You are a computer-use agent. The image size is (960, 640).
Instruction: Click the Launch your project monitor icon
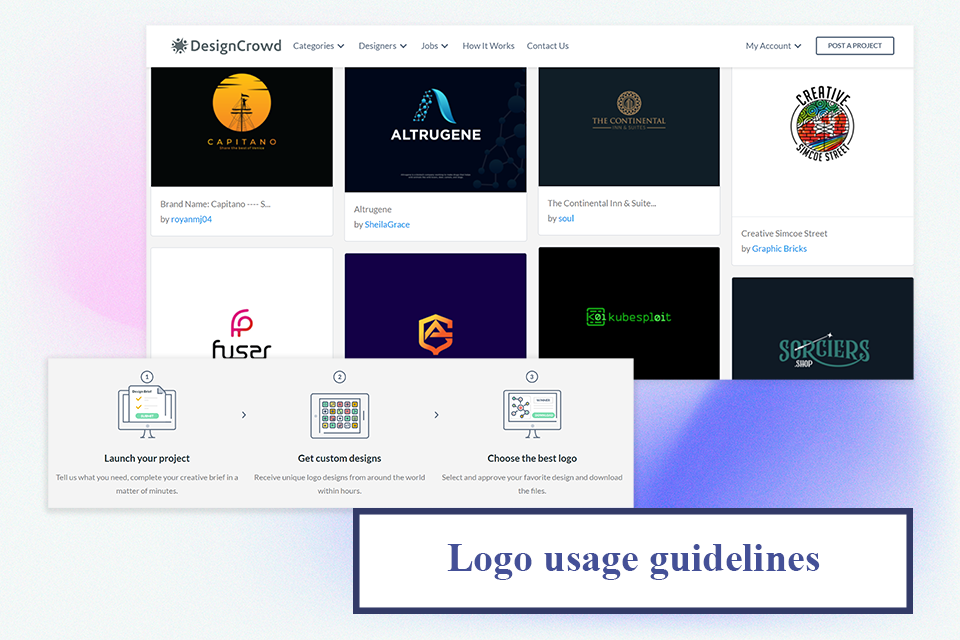tap(147, 411)
